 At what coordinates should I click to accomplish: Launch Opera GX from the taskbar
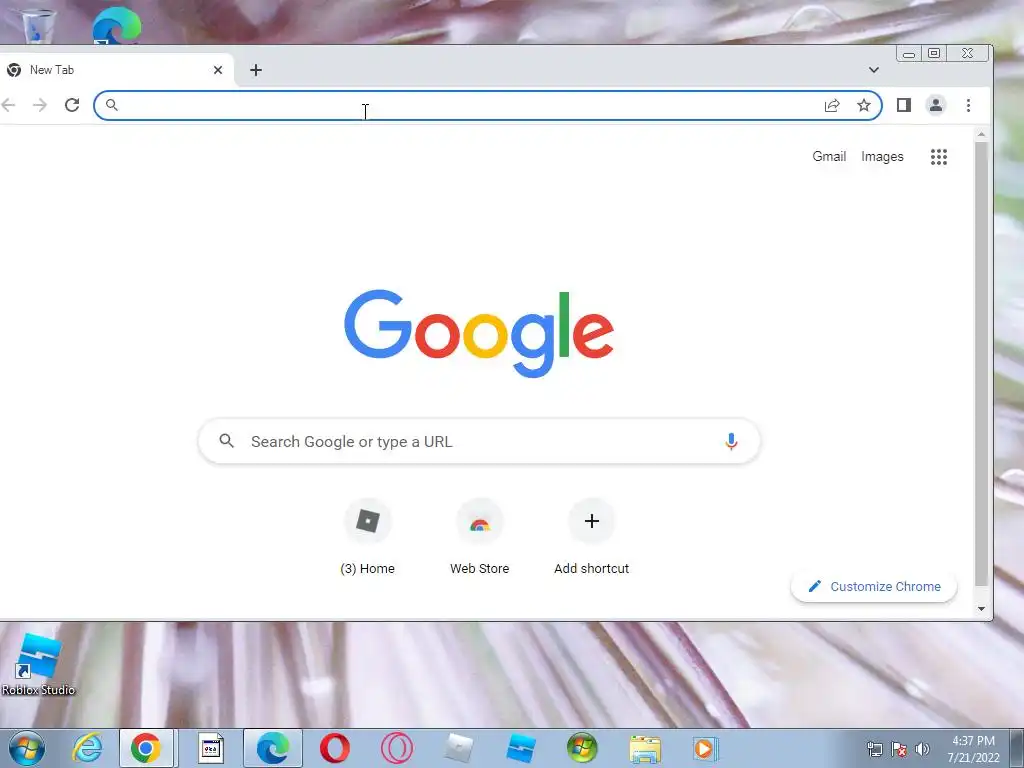point(396,748)
